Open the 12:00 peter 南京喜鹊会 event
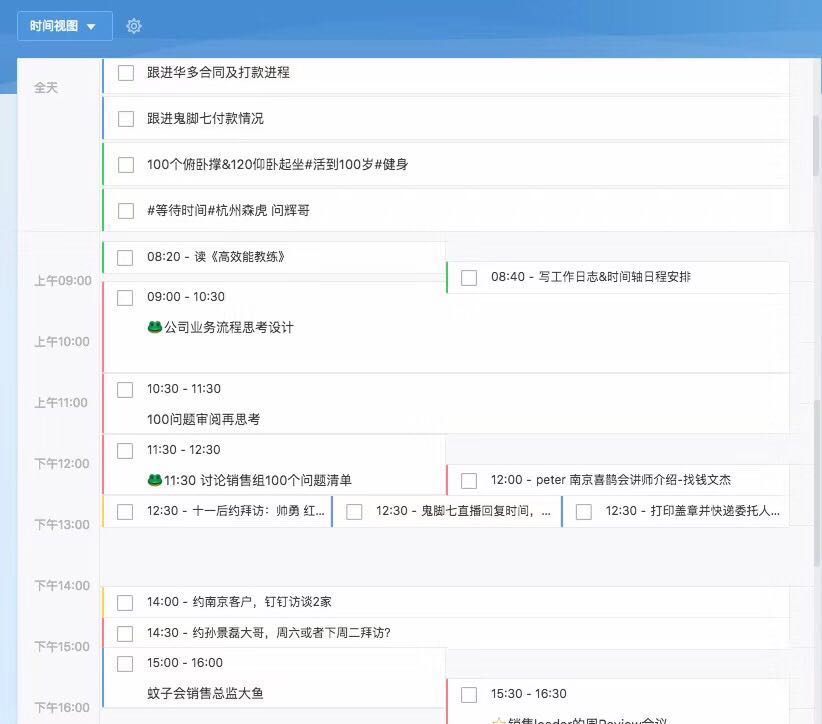The width and height of the screenshot is (822, 724). coord(610,480)
